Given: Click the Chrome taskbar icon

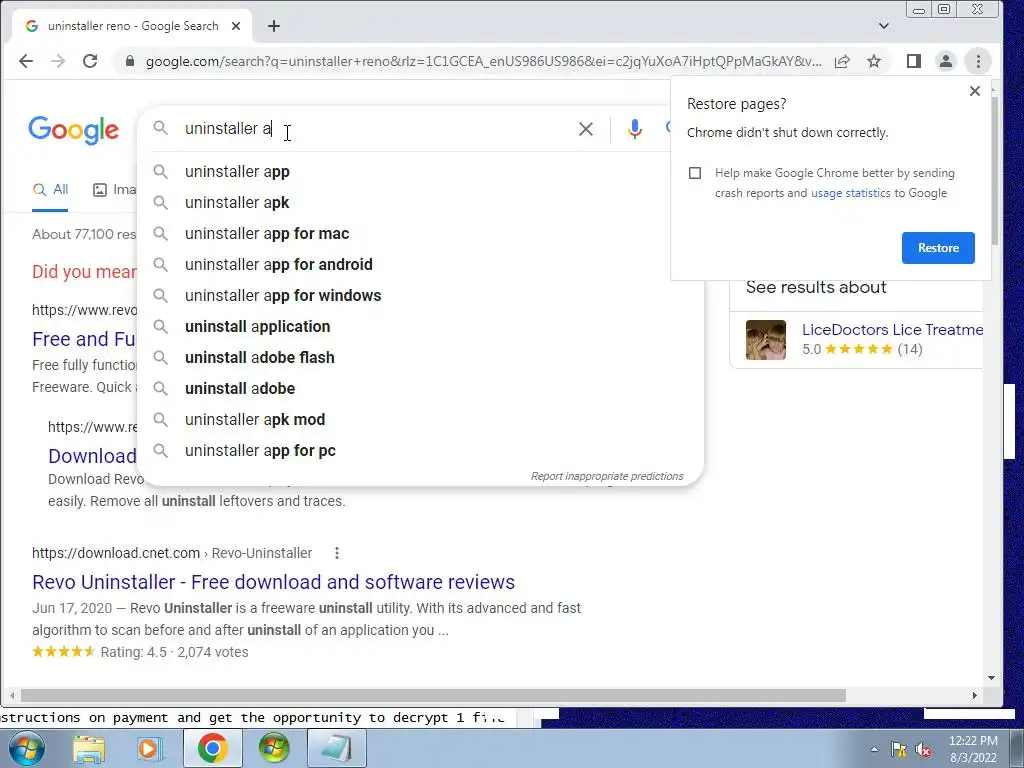Looking at the screenshot, I should tap(212, 748).
